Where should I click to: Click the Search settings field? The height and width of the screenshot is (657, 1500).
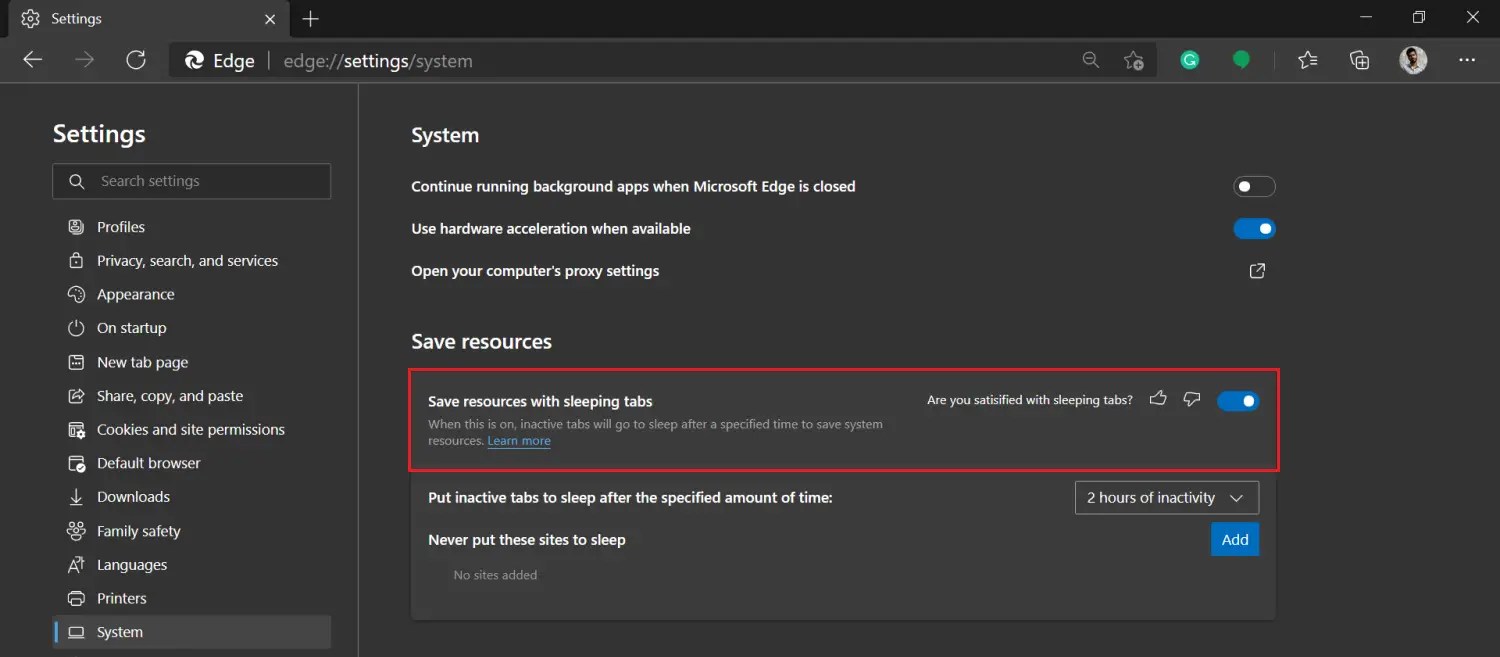point(191,181)
